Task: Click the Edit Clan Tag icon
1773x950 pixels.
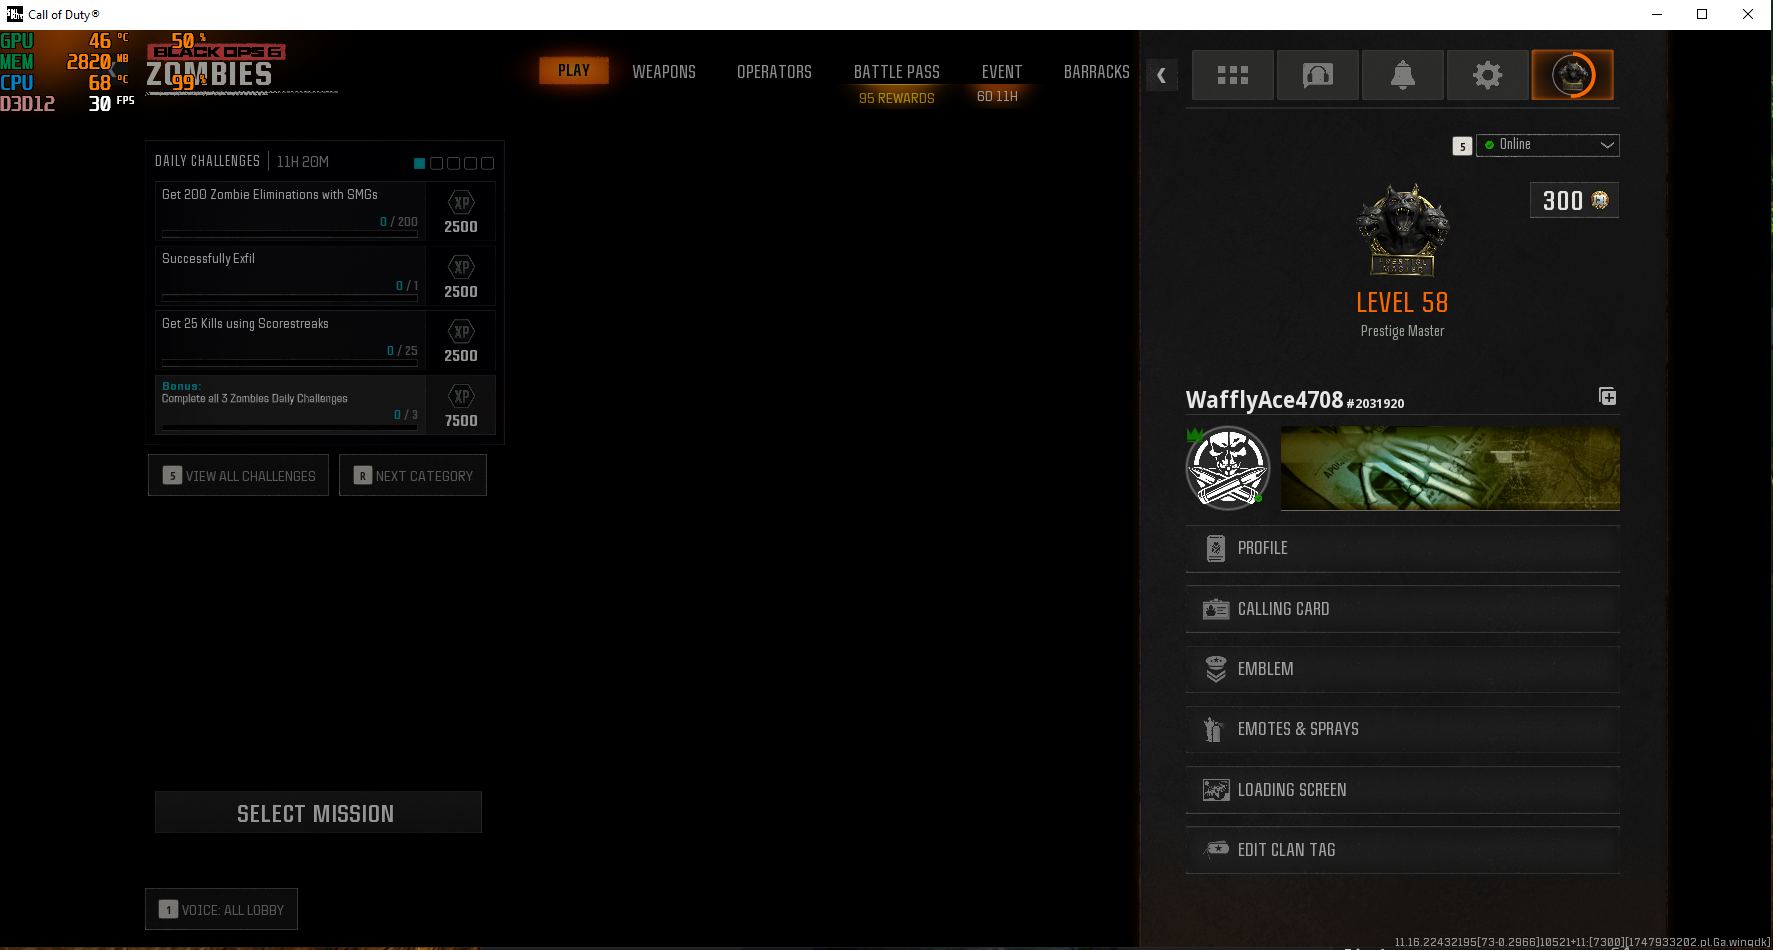Action: point(1216,849)
